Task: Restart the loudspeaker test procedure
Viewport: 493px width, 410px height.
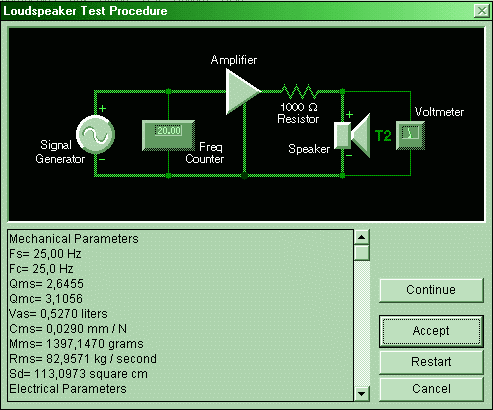Action: (431, 362)
